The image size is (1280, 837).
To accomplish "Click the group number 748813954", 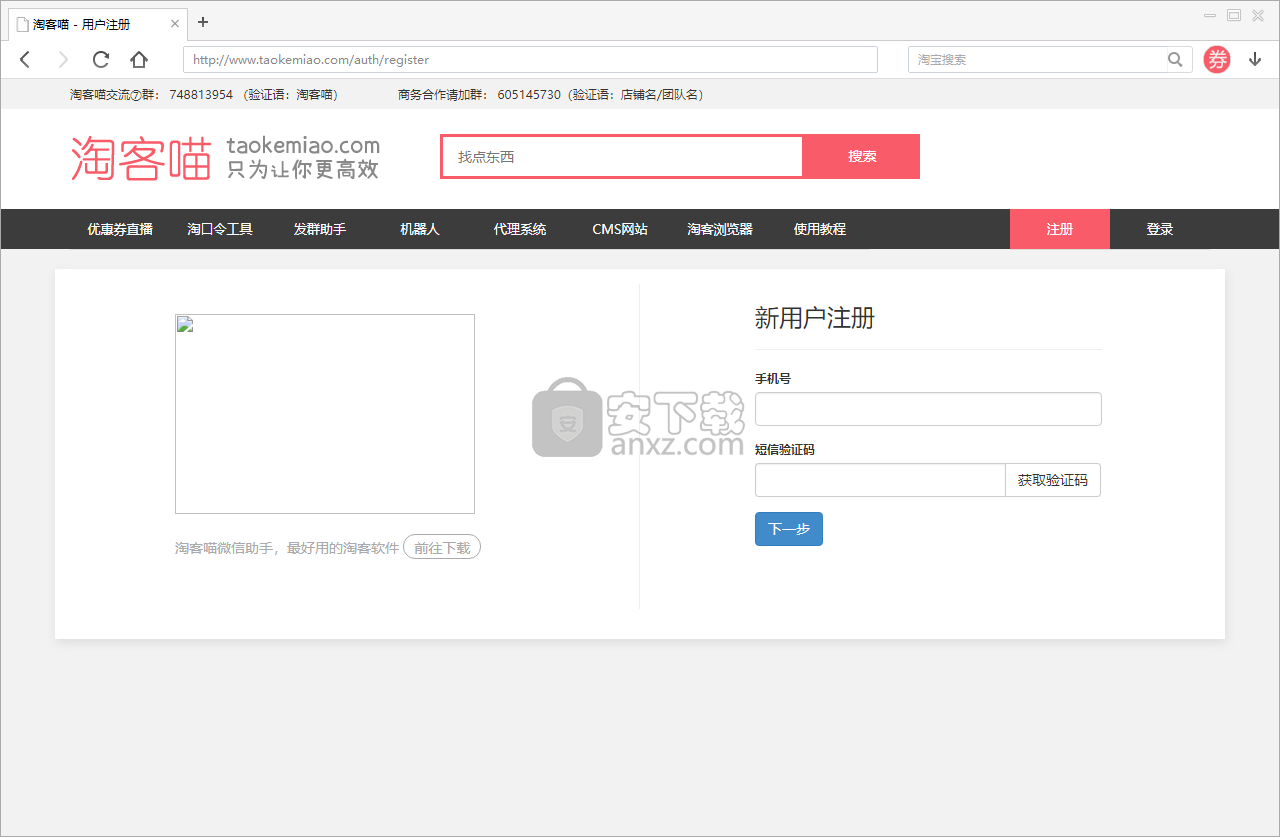I will [201, 94].
